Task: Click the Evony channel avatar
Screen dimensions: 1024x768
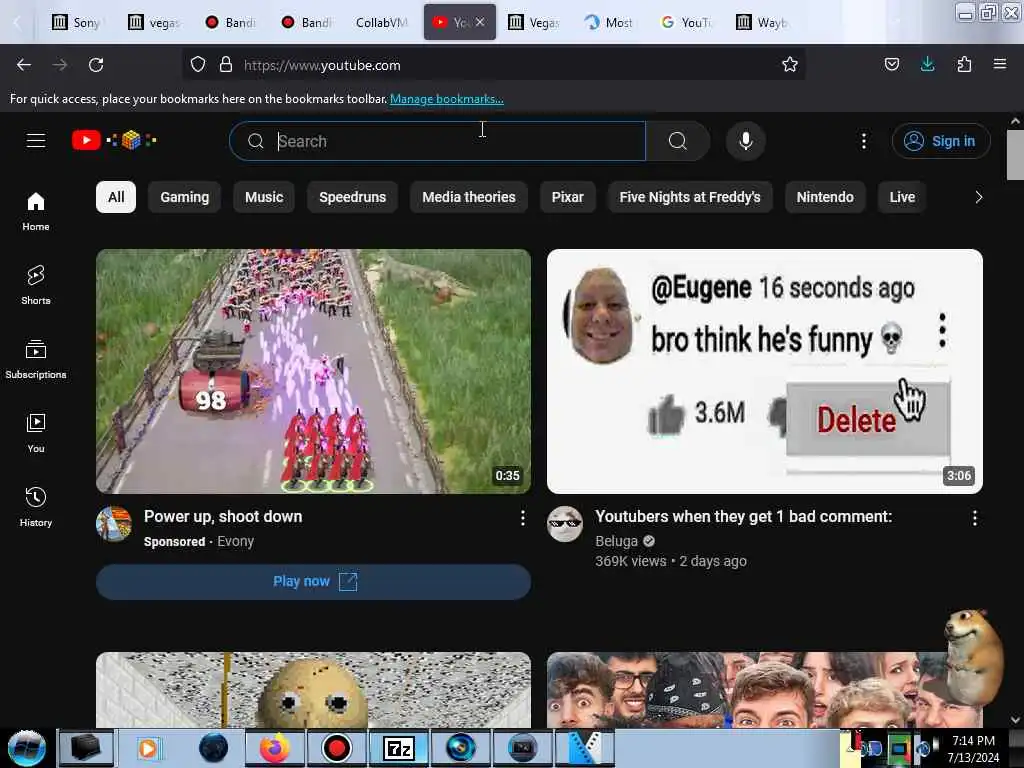Action: coord(114,524)
